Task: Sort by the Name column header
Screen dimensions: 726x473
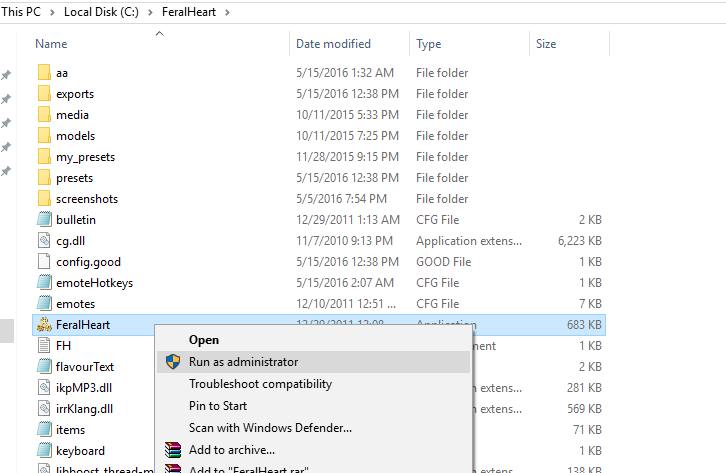Action: point(51,44)
